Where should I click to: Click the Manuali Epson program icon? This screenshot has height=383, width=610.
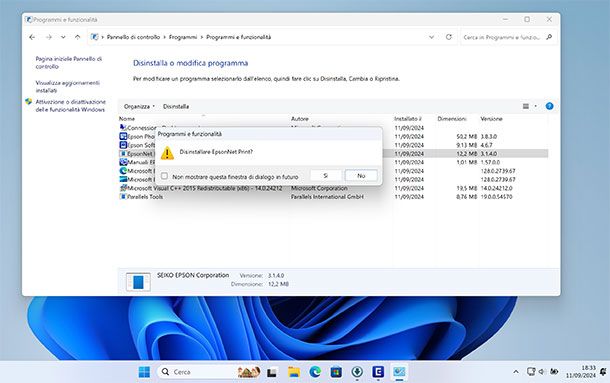point(123,162)
